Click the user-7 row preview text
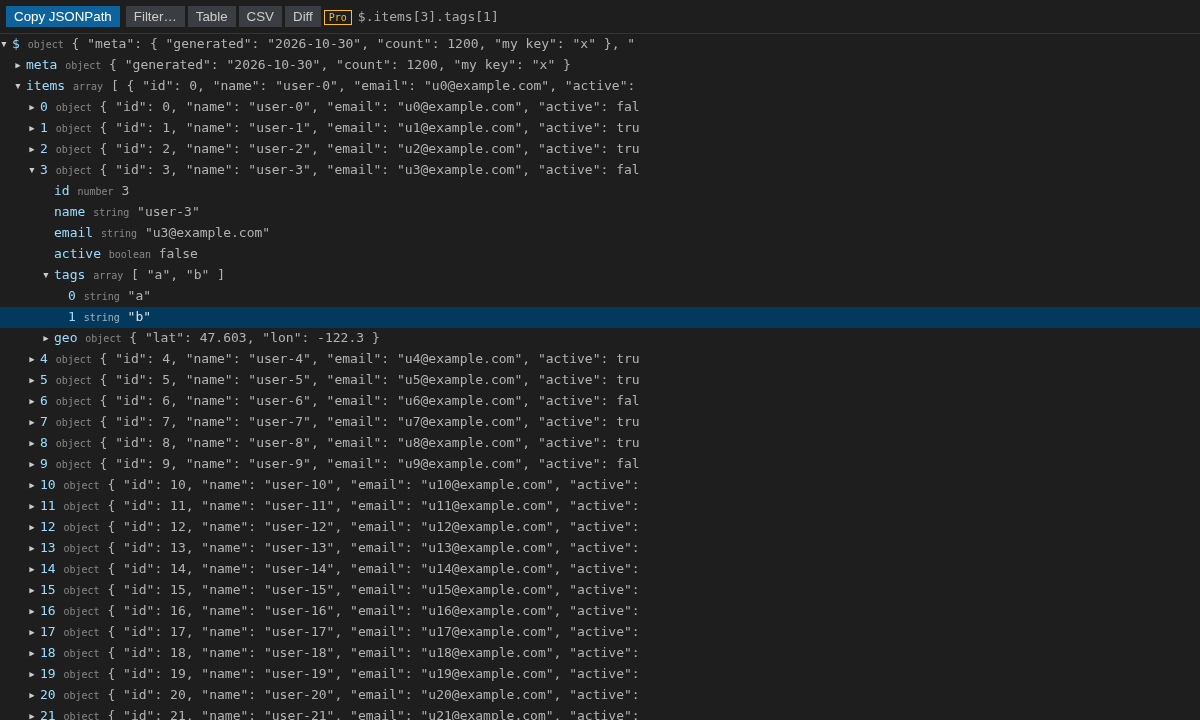The height and width of the screenshot is (720, 1200). [369, 422]
